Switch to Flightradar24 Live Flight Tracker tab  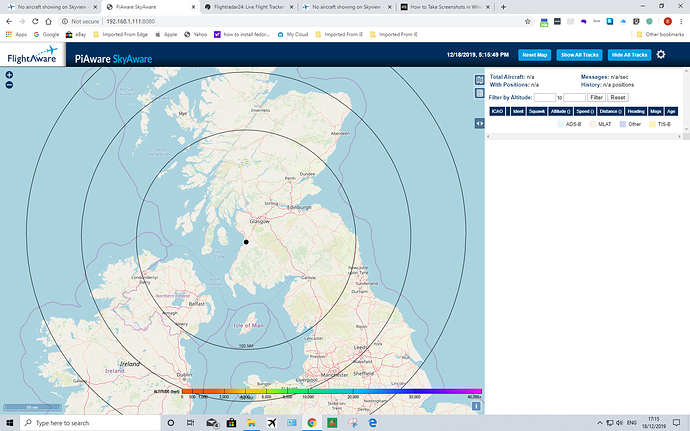click(249, 7)
